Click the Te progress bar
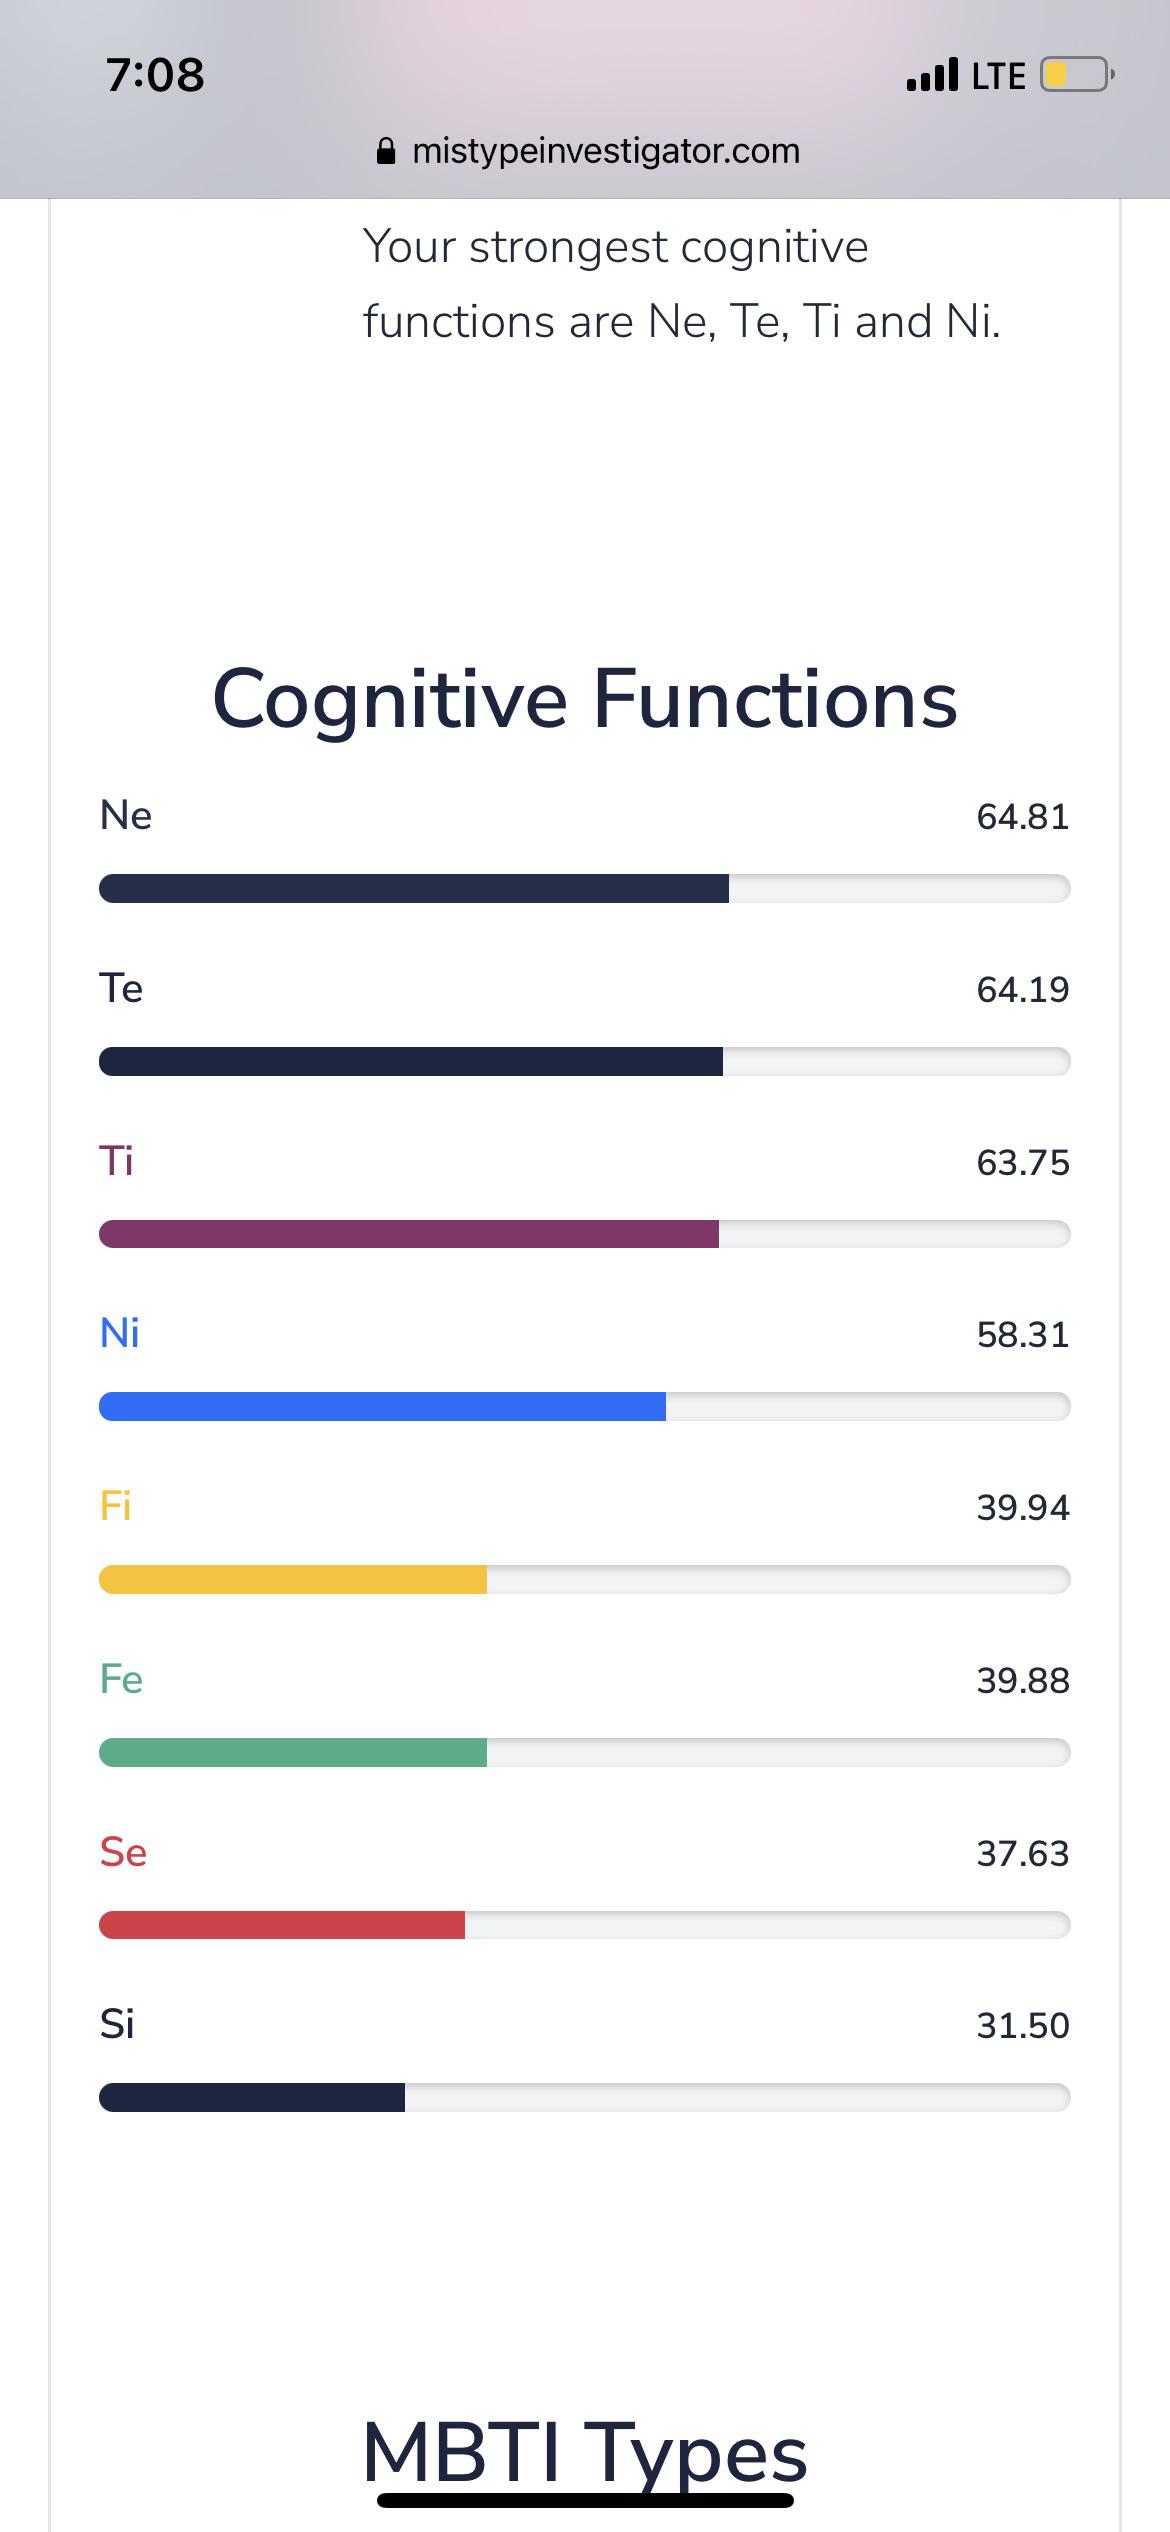The image size is (1170, 2532). (x=584, y=1061)
